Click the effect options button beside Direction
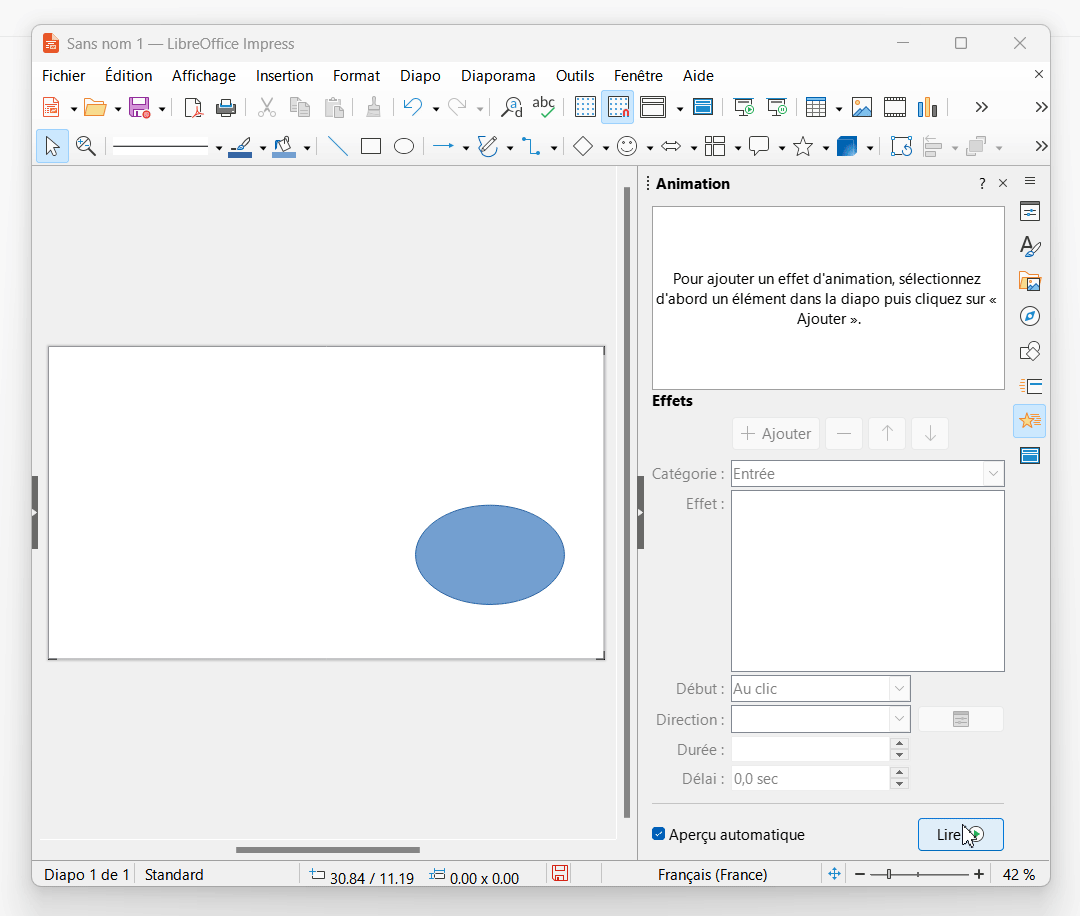The height and width of the screenshot is (916, 1080). [961, 720]
